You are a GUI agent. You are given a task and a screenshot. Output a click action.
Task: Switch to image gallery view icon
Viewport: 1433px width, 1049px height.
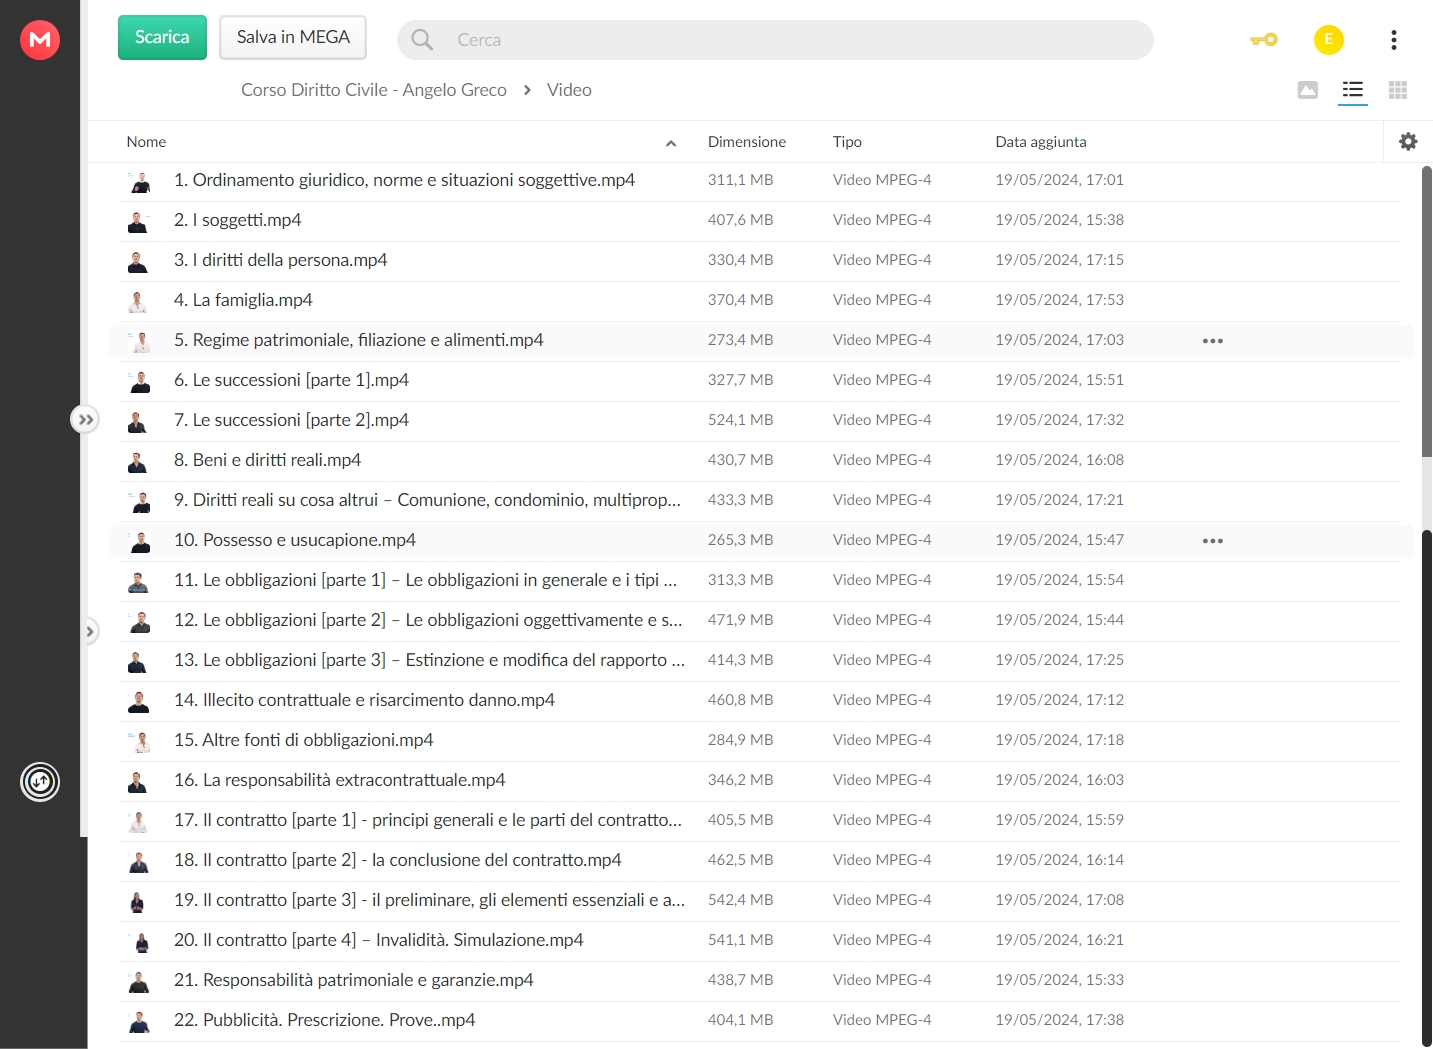(1307, 90)
